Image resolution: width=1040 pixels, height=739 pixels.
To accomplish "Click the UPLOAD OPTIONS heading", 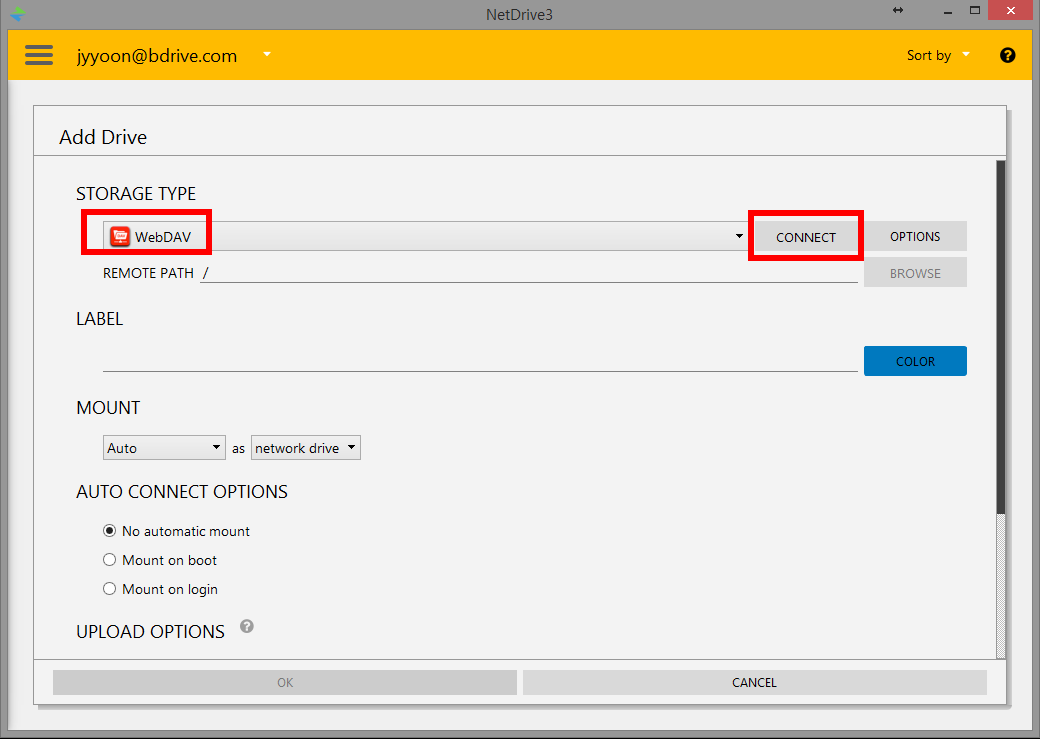I will tap(151, 632).
